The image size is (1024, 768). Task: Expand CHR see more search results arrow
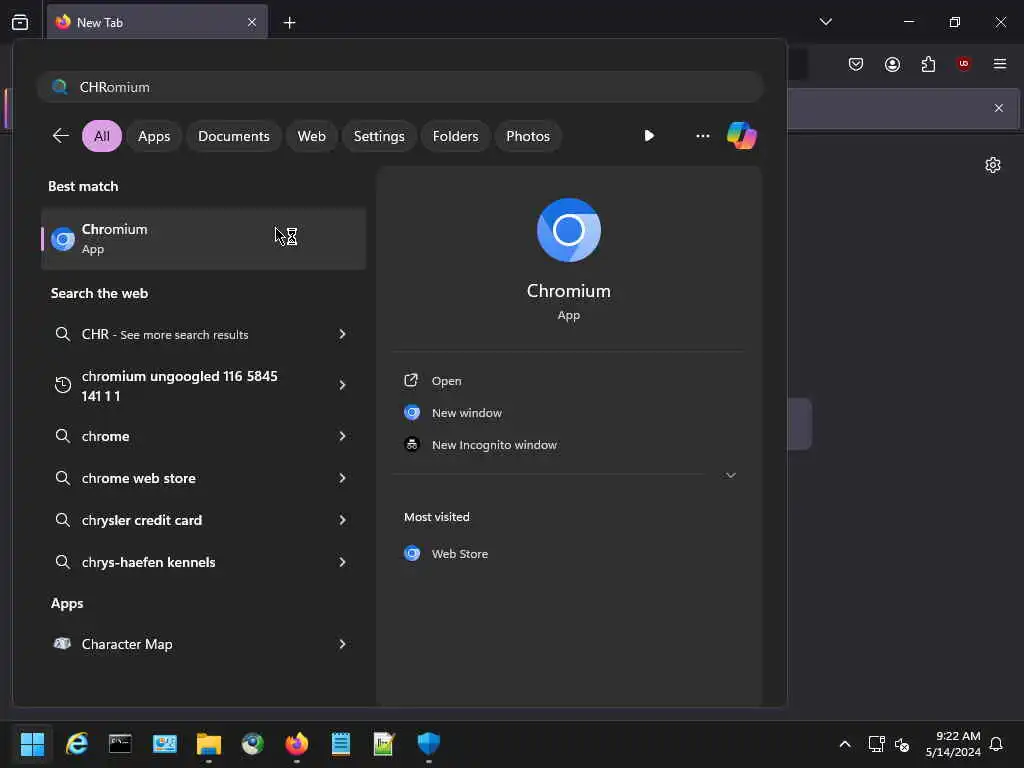tap(342, 334)
